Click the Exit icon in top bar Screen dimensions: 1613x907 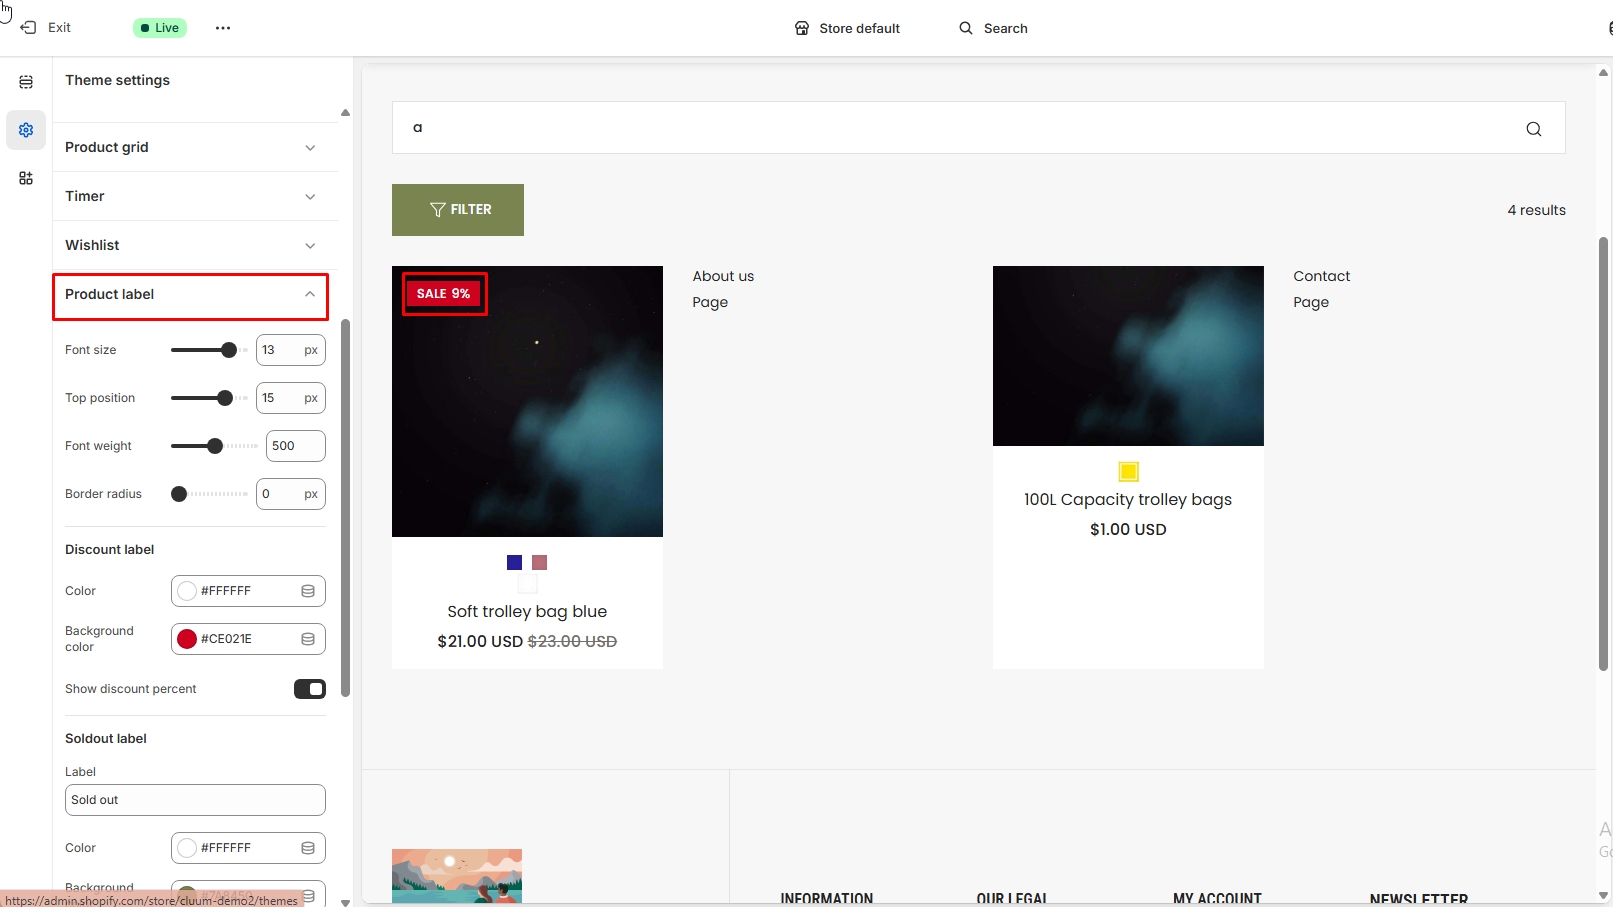pos(29,28)
